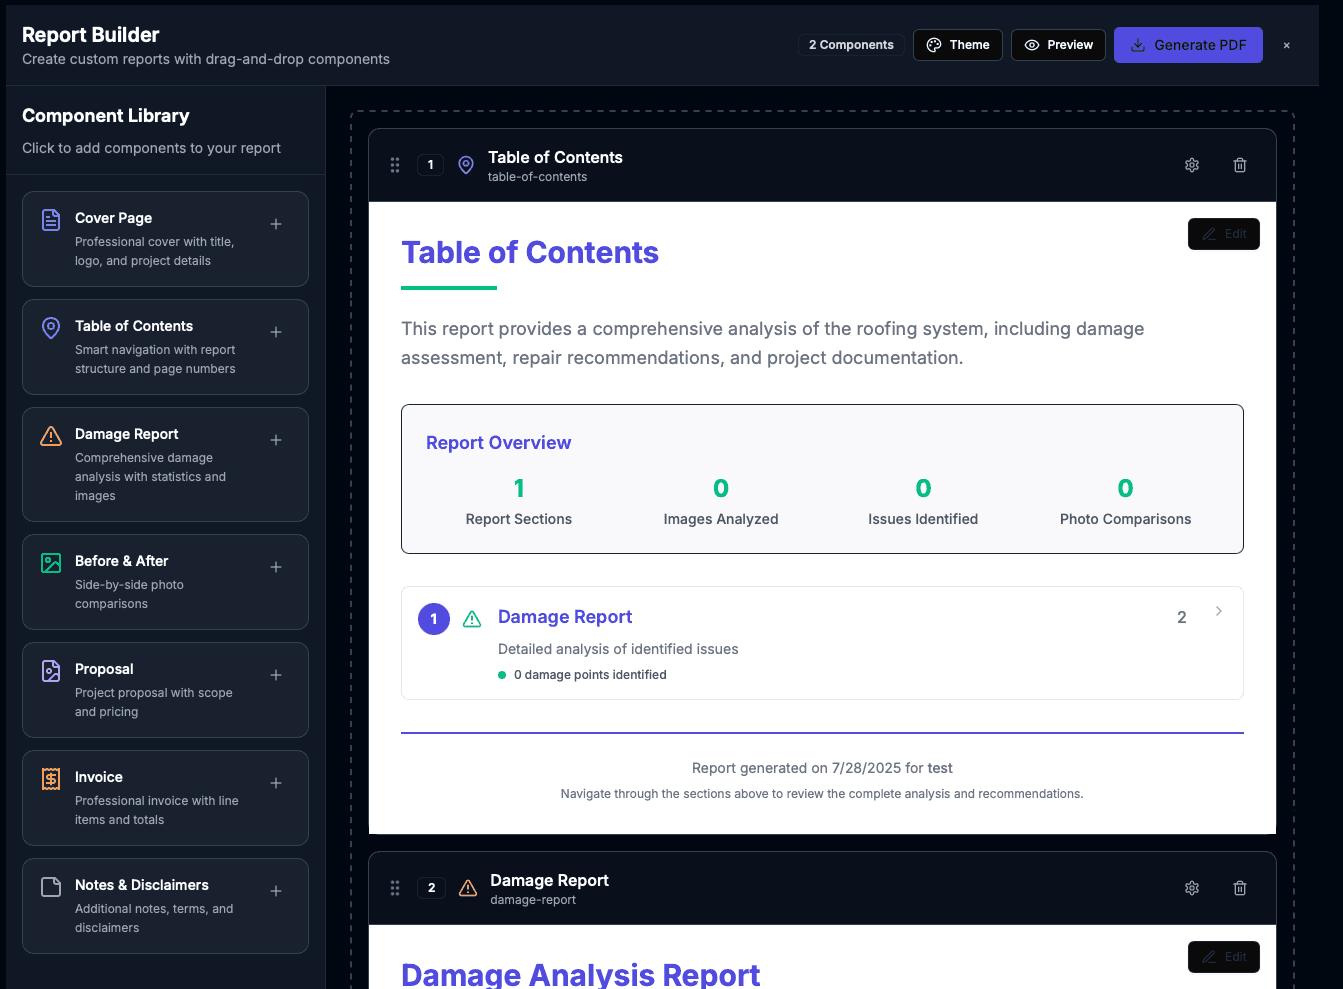1343x989 pixels.
Task: Click the Notes & Disclaimers page icon
Action: coord(51,887)
